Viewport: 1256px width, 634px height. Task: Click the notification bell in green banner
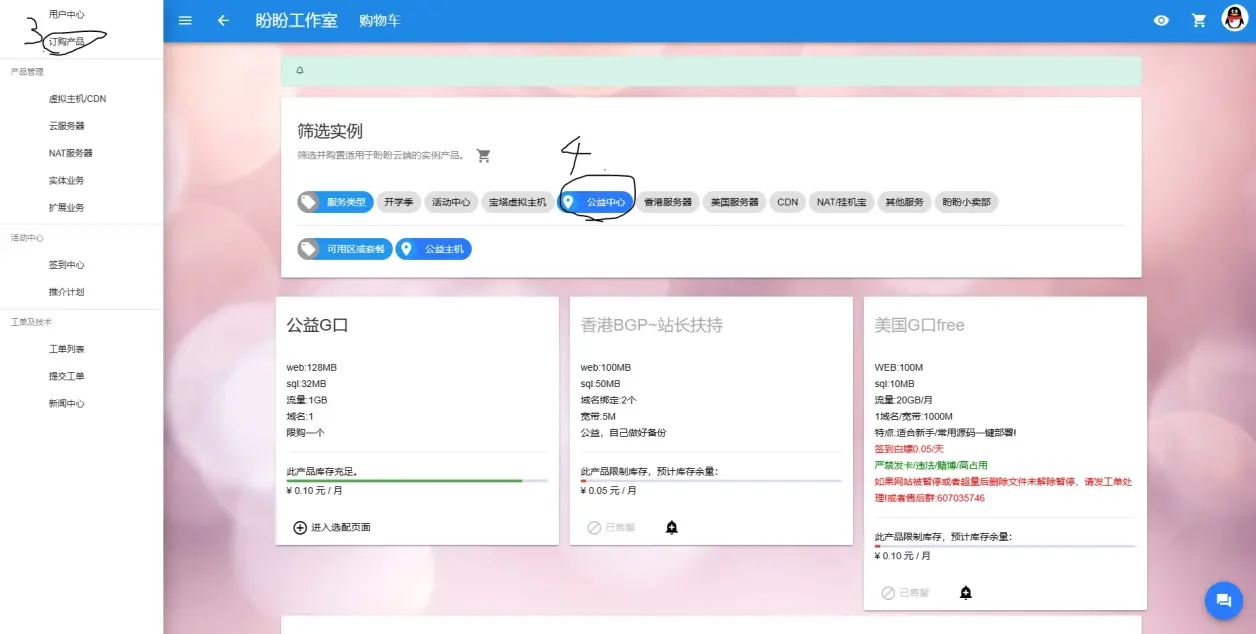[300, 71]
